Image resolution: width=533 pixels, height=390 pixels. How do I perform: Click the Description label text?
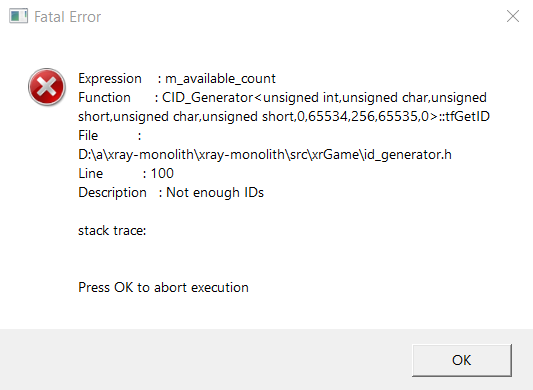(x=112, y=192)
